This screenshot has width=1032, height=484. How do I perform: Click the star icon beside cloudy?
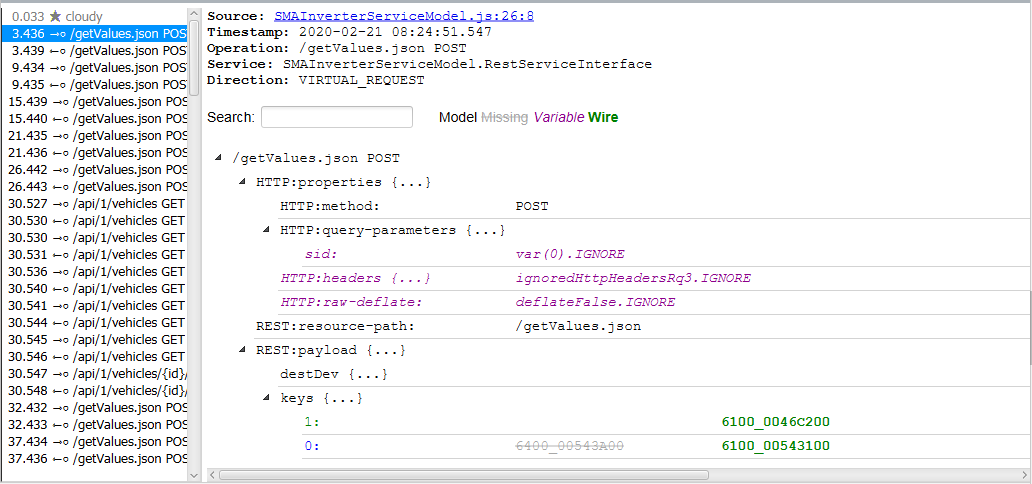pyautogui.click(x=55, y=16)
